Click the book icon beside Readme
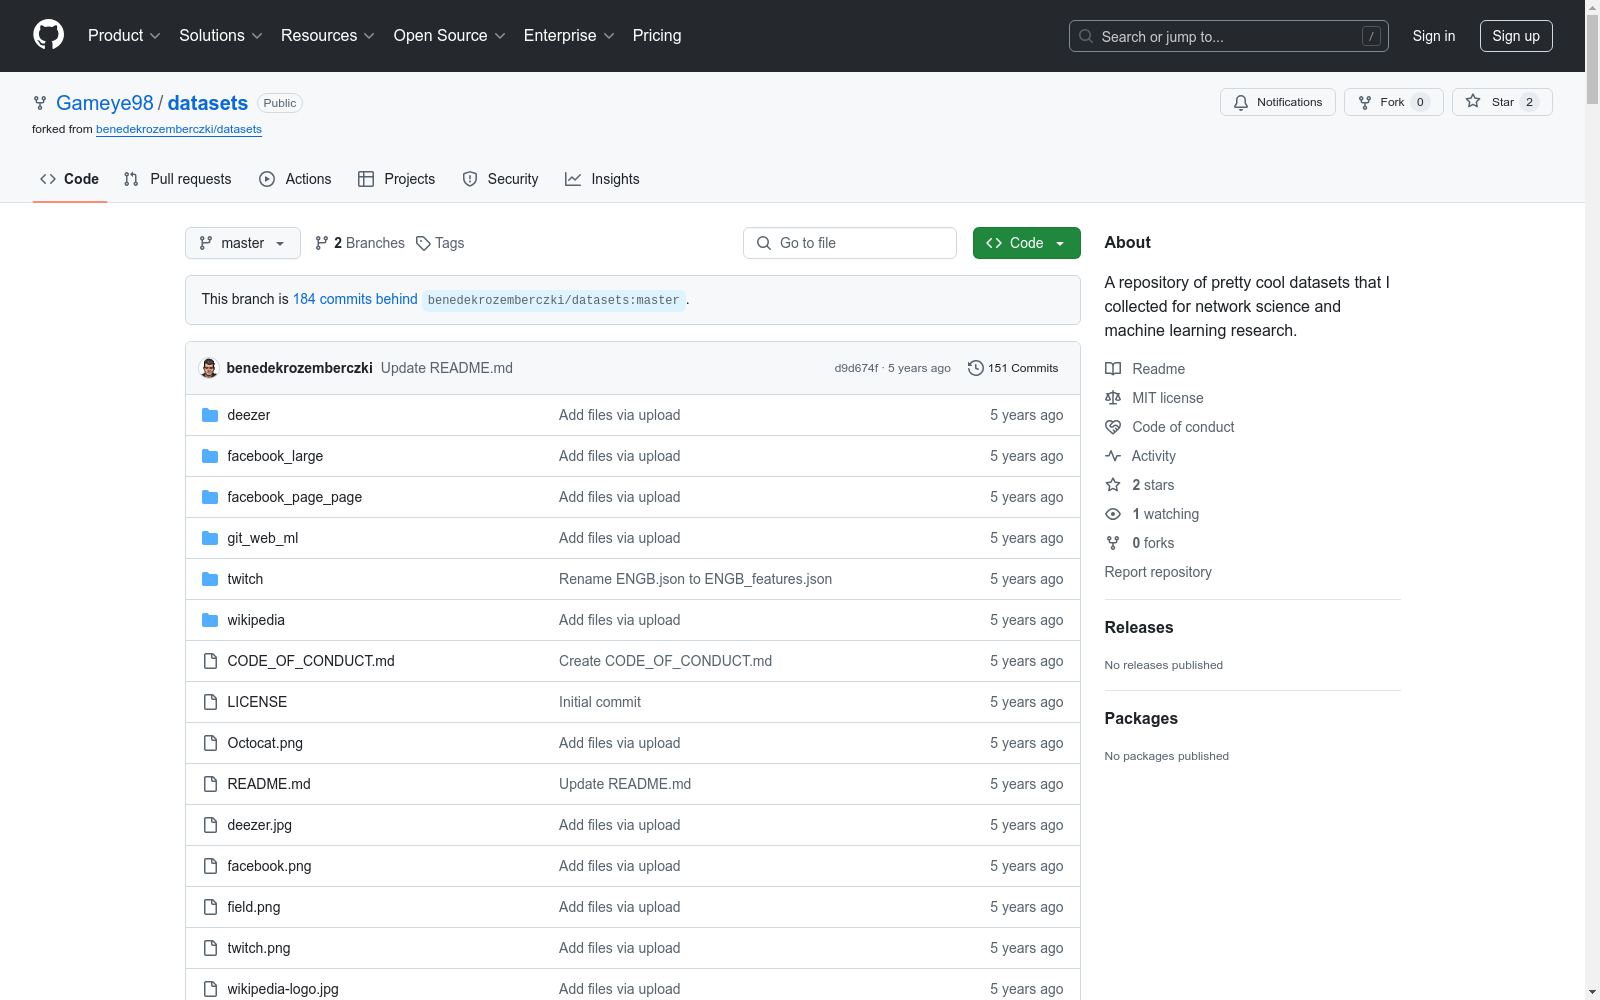Screen dimensions: 1600x1000 click(1113, 369)
